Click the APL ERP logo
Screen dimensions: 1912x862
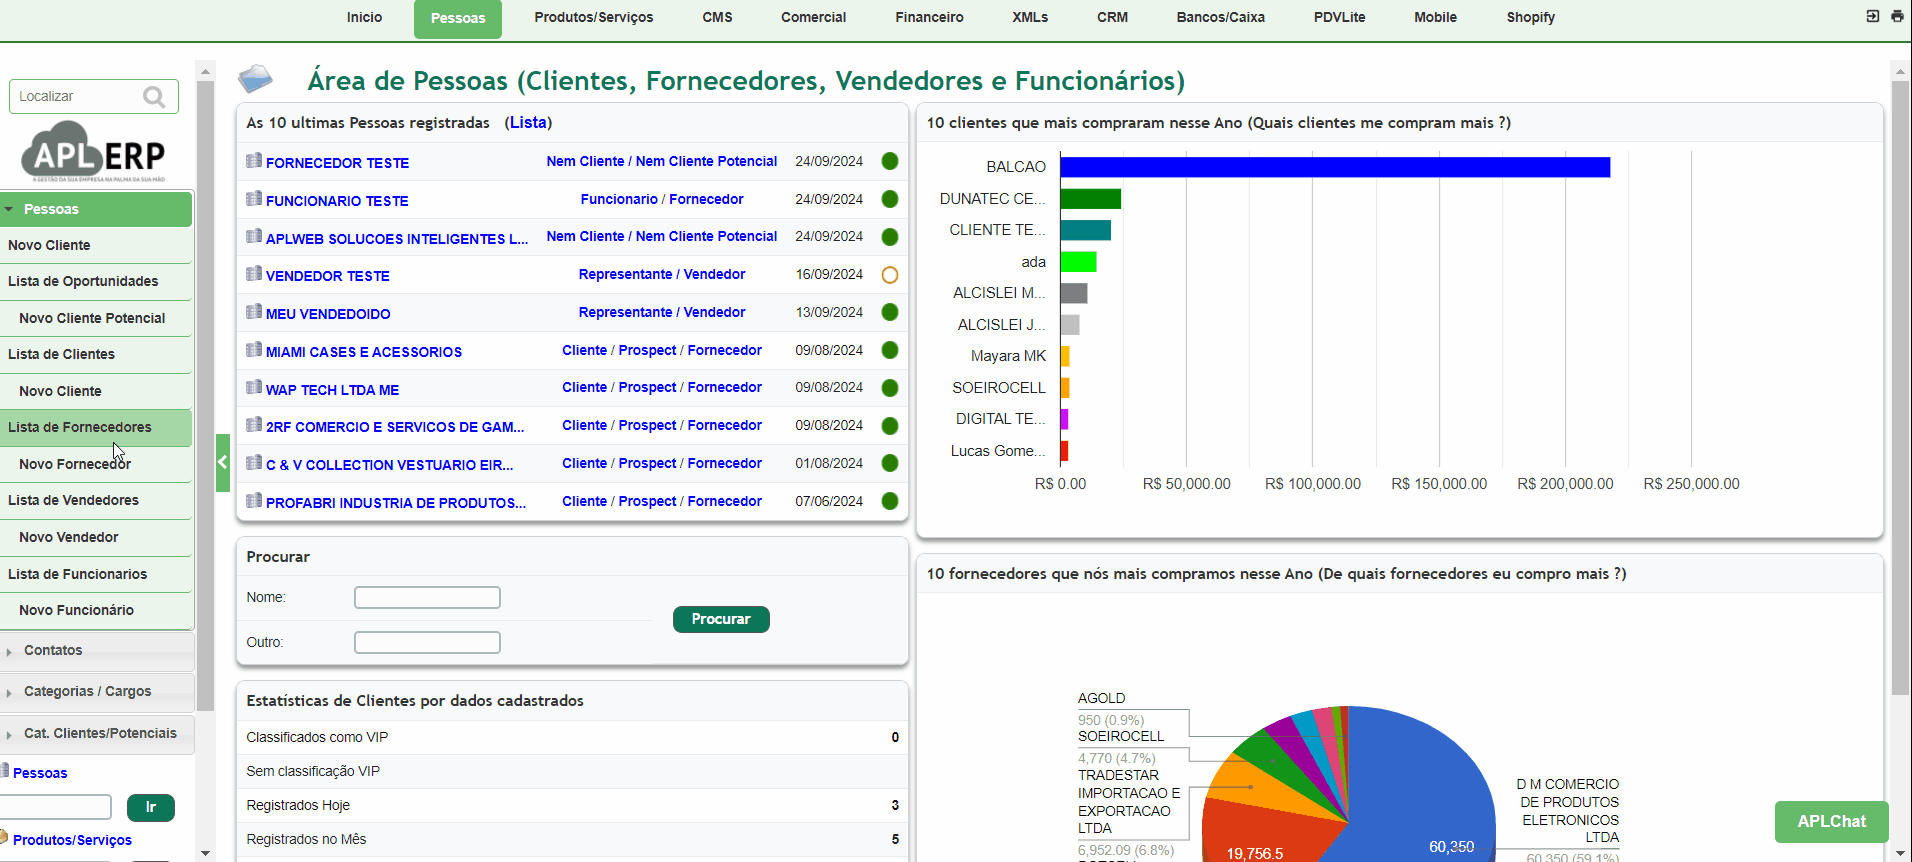coord(93,152)
